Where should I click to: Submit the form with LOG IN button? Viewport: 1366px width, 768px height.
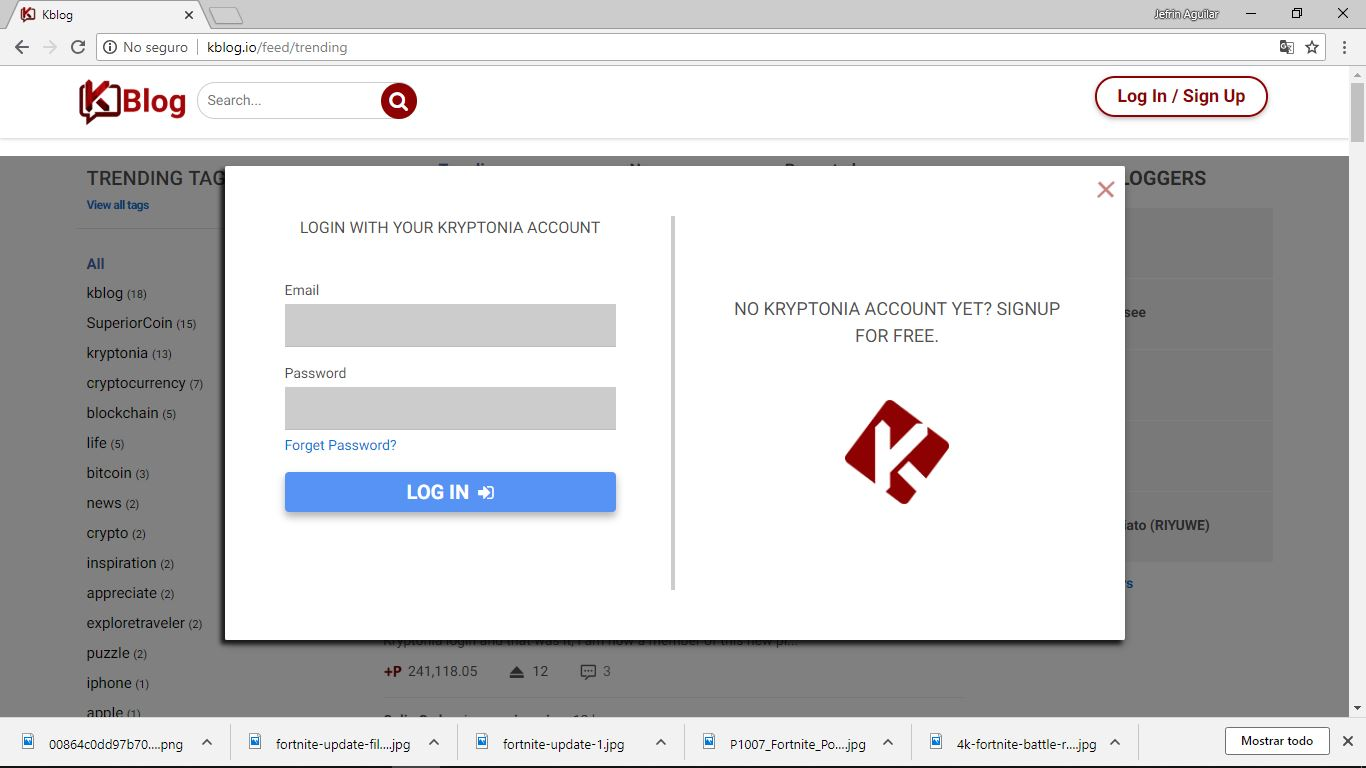450,492
